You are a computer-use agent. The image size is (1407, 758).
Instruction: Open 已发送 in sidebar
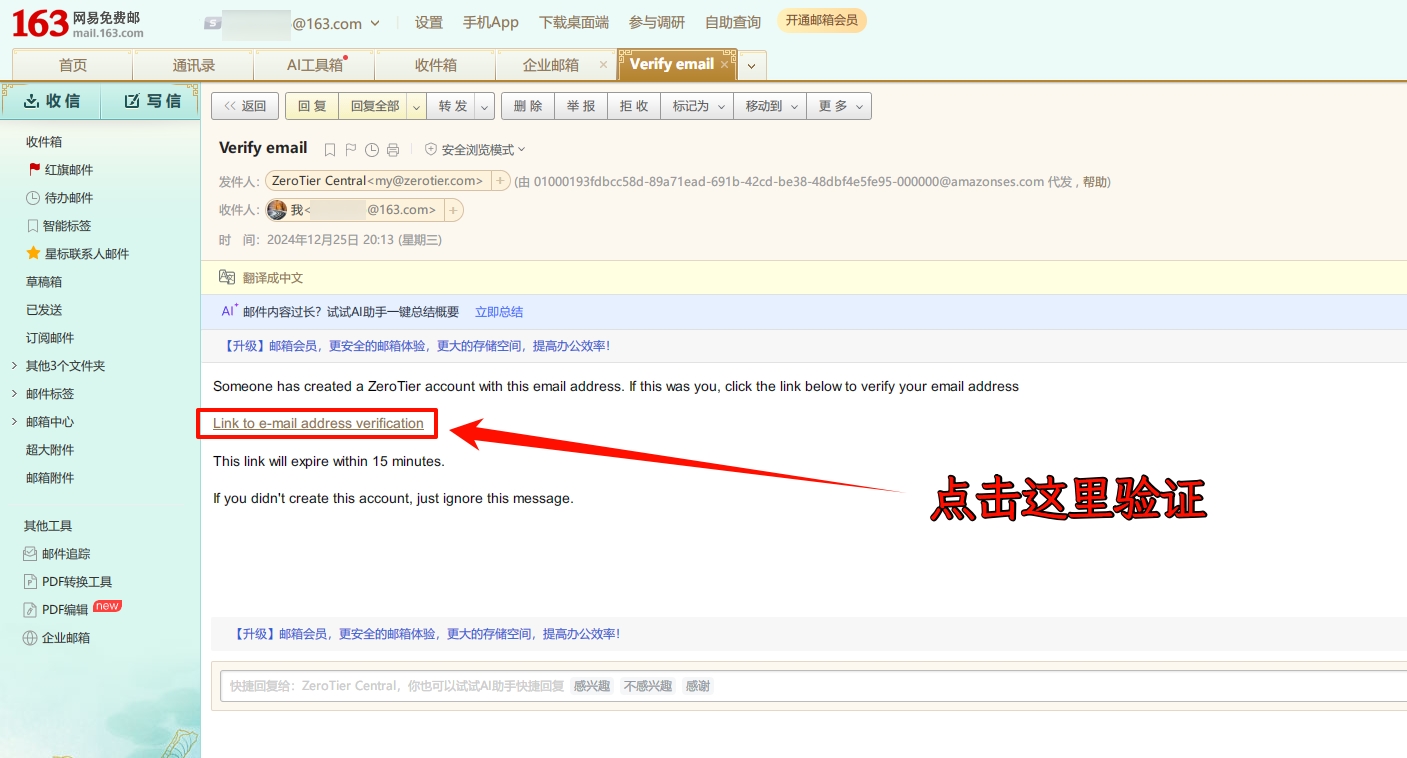point(44,310)
